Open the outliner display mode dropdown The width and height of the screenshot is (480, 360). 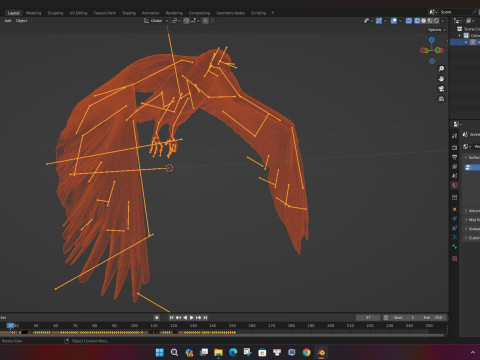pyautogui.click(x=458, y=21)
